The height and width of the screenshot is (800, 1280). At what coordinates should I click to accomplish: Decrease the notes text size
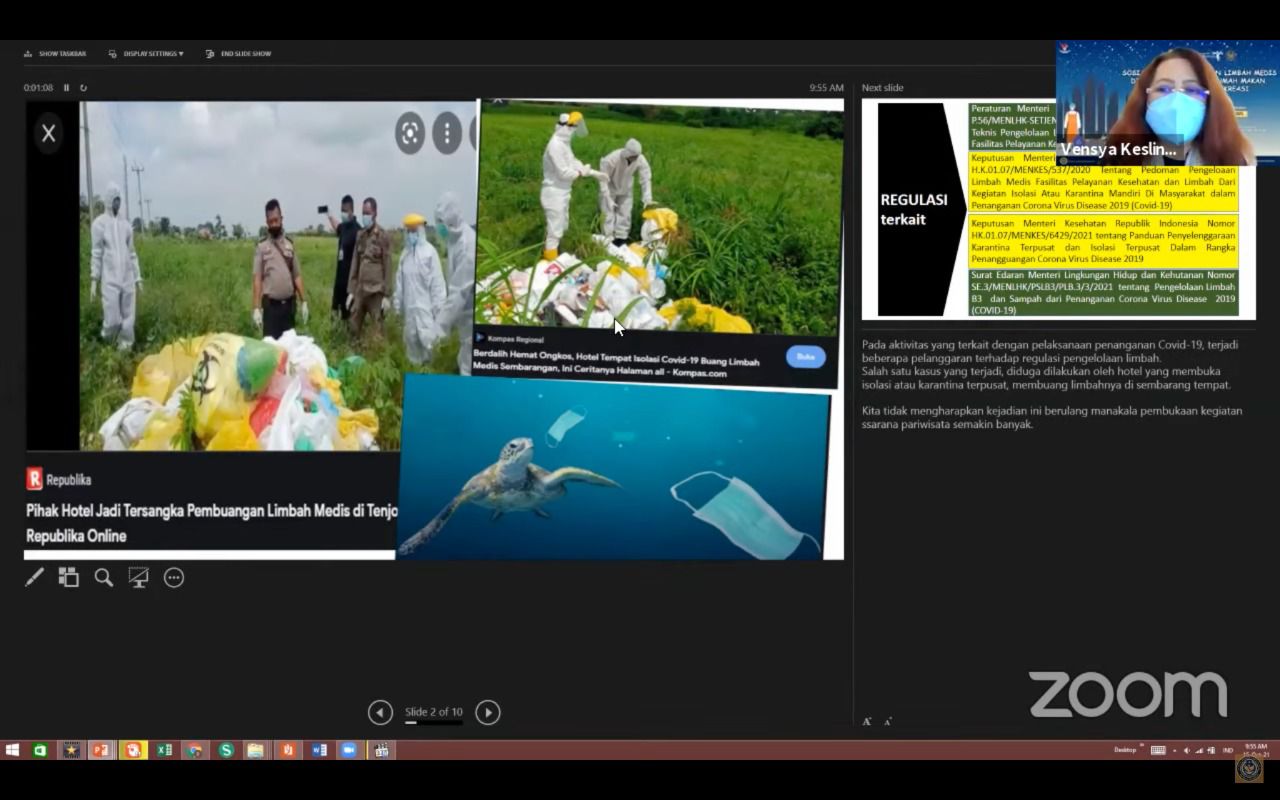(887, 721)
